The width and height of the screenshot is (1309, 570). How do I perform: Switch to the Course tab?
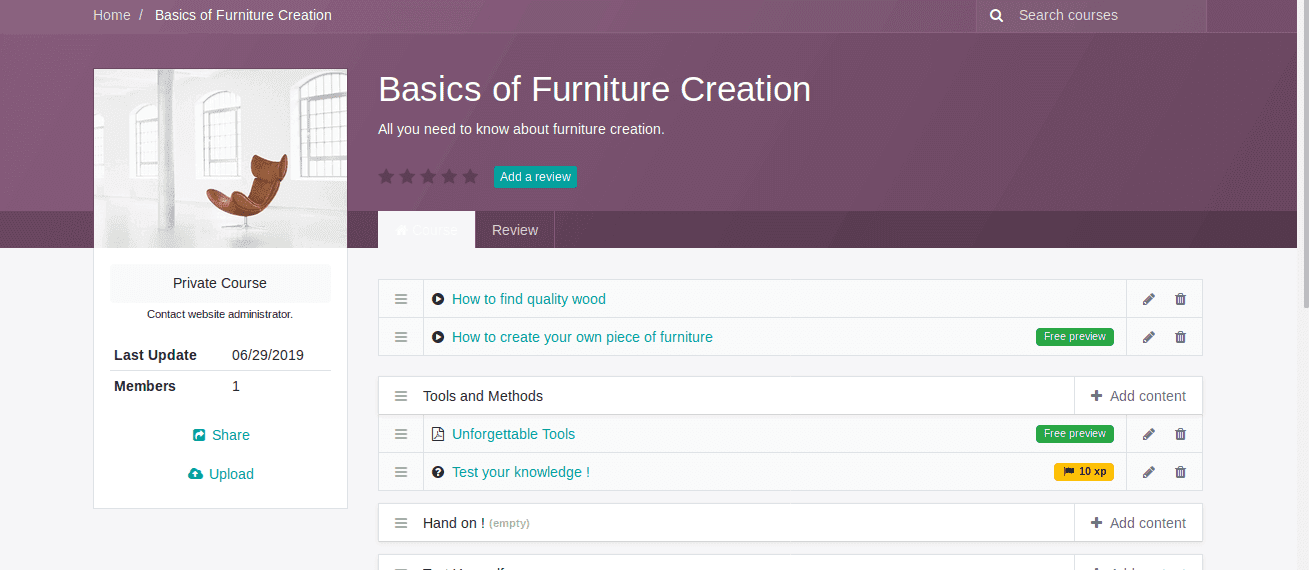pos(426,230)
